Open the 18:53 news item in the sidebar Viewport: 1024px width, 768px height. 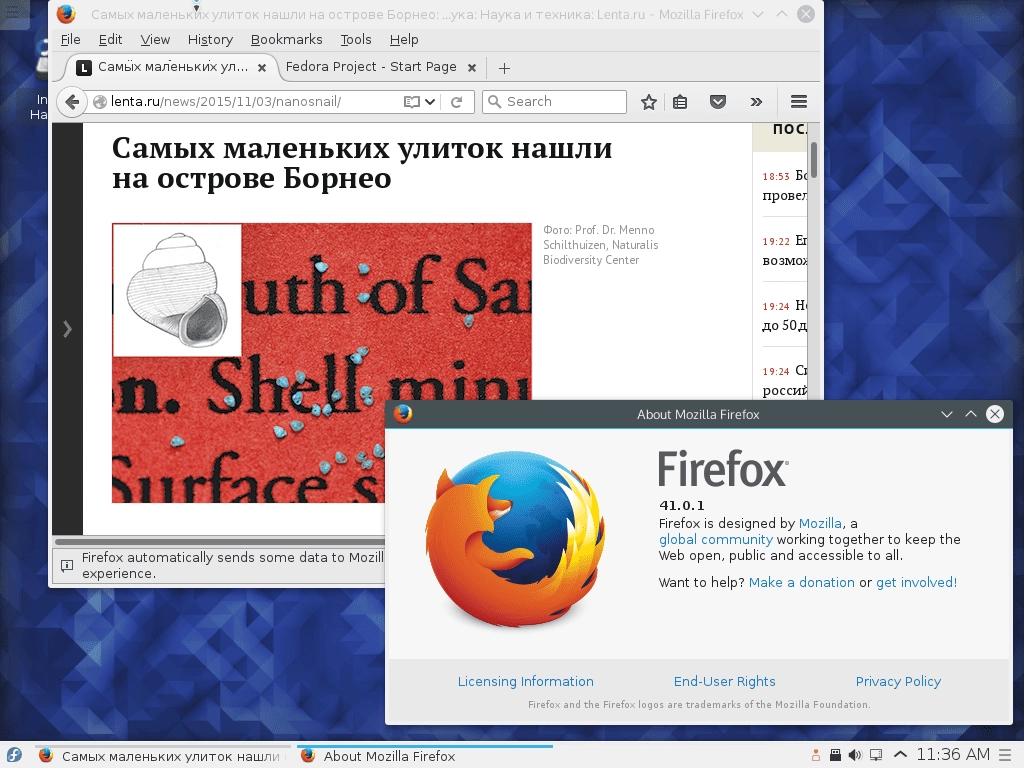coord(784,185)
